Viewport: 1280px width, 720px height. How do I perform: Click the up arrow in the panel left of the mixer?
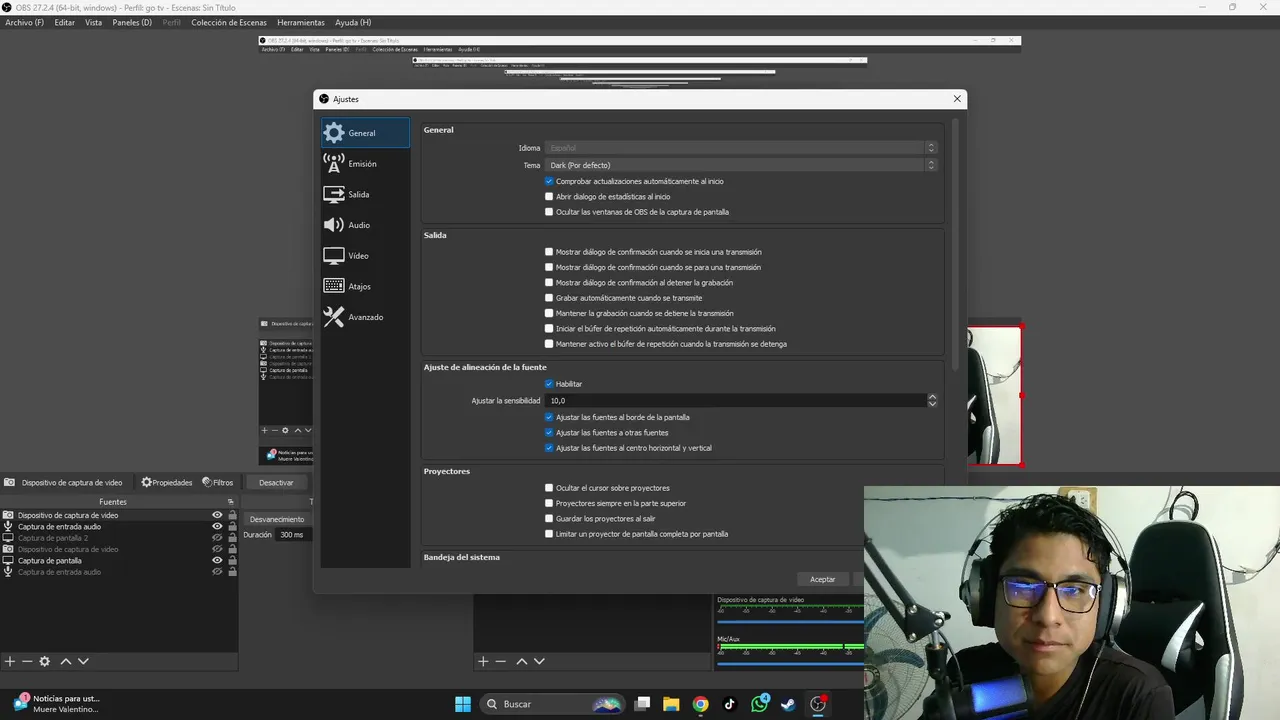[522, 661]
